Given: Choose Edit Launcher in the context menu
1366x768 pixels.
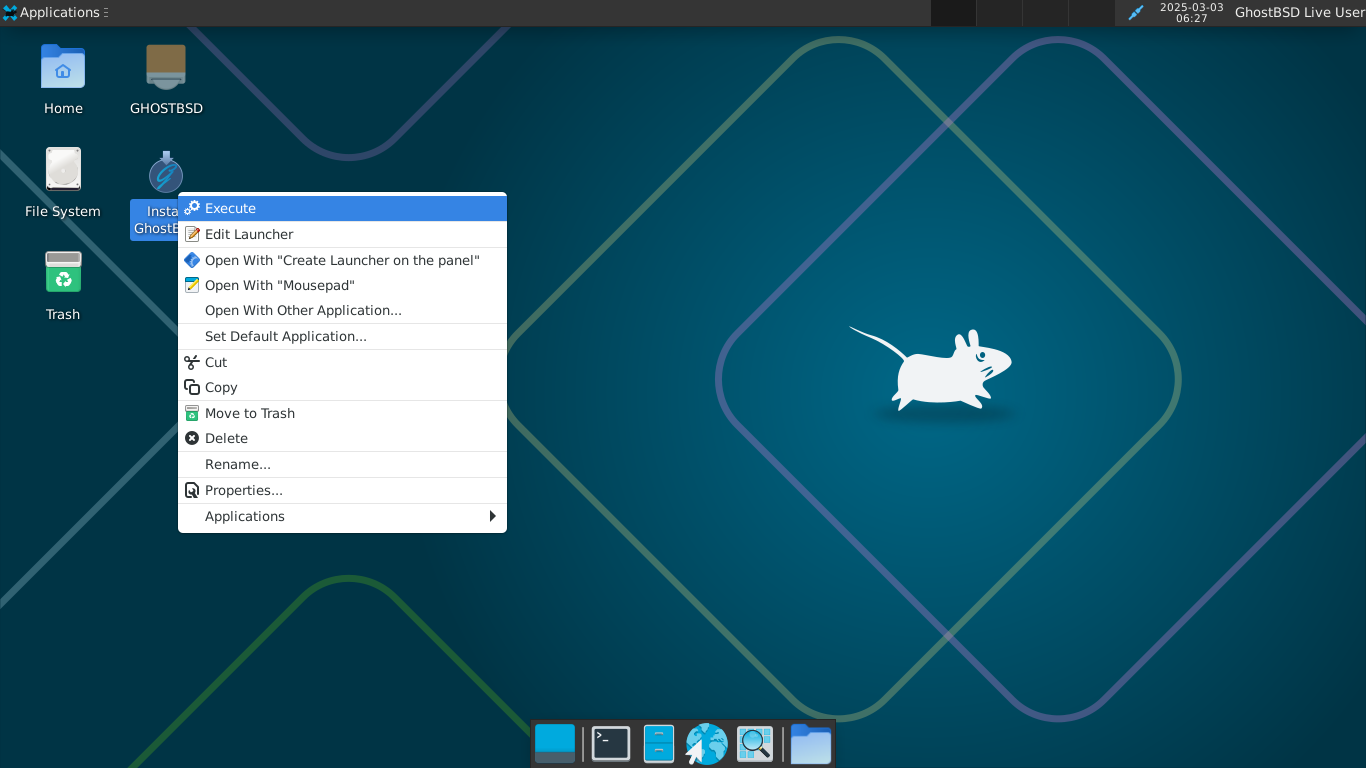Looking at the screenshot, I should pos(342,234).
